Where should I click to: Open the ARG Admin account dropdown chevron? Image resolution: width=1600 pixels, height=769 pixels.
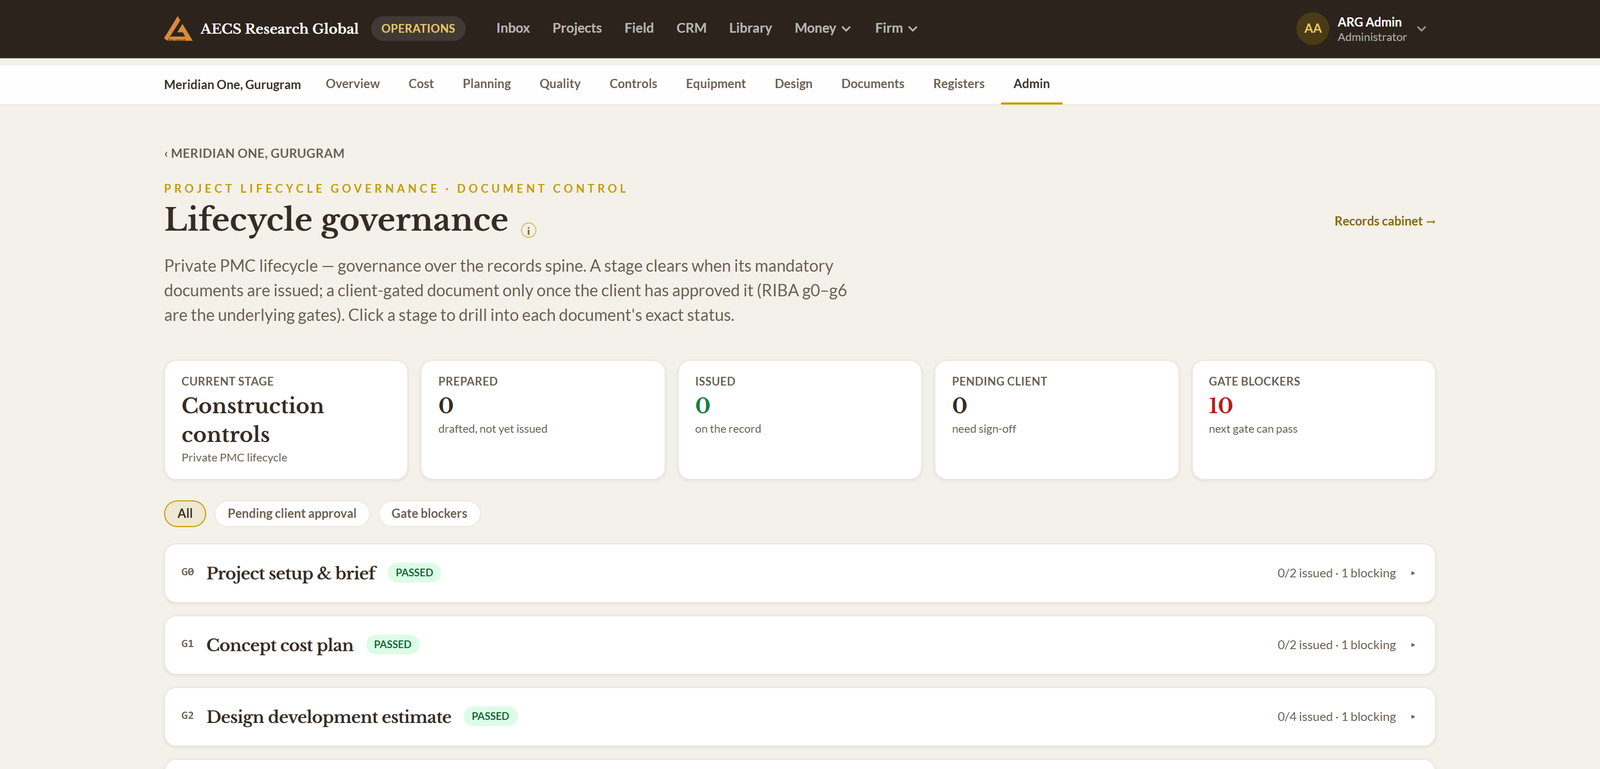[1421, 29]
